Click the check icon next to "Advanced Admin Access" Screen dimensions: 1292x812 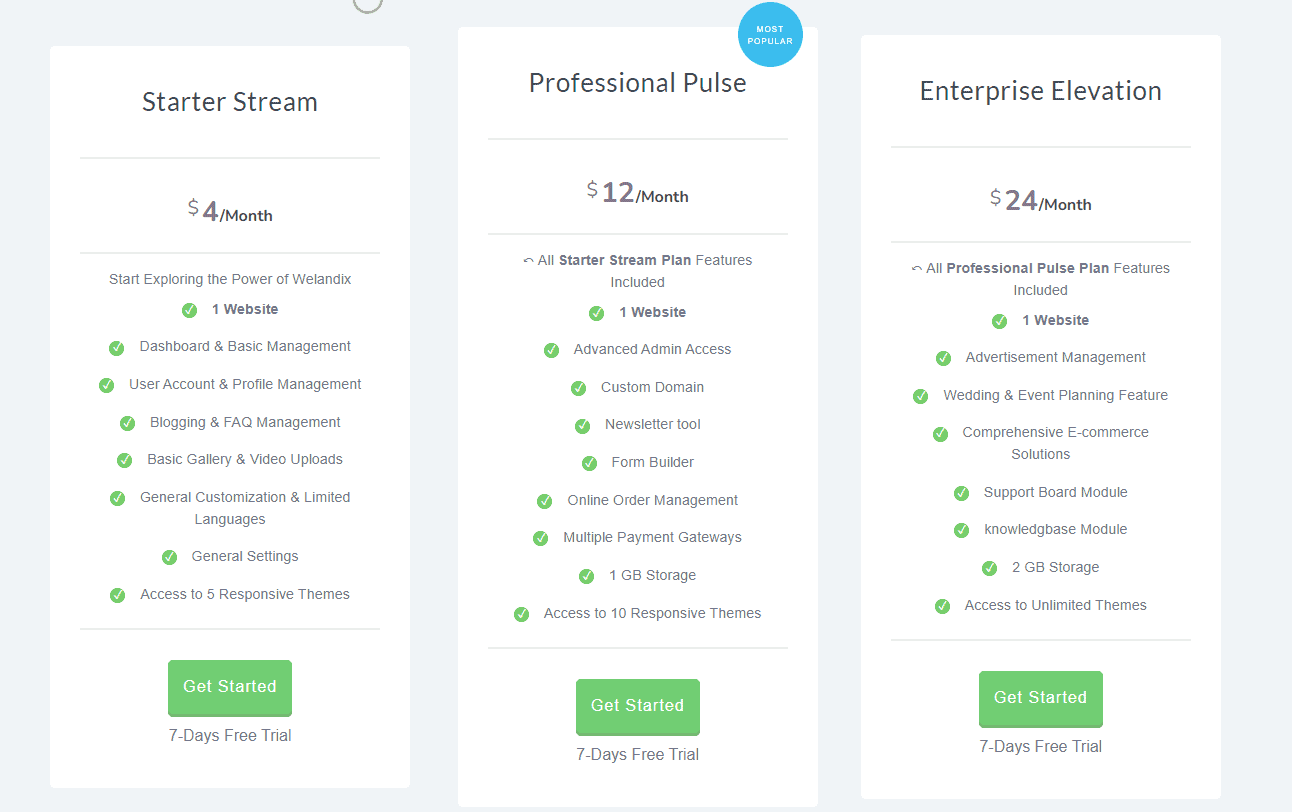(551, 349)
